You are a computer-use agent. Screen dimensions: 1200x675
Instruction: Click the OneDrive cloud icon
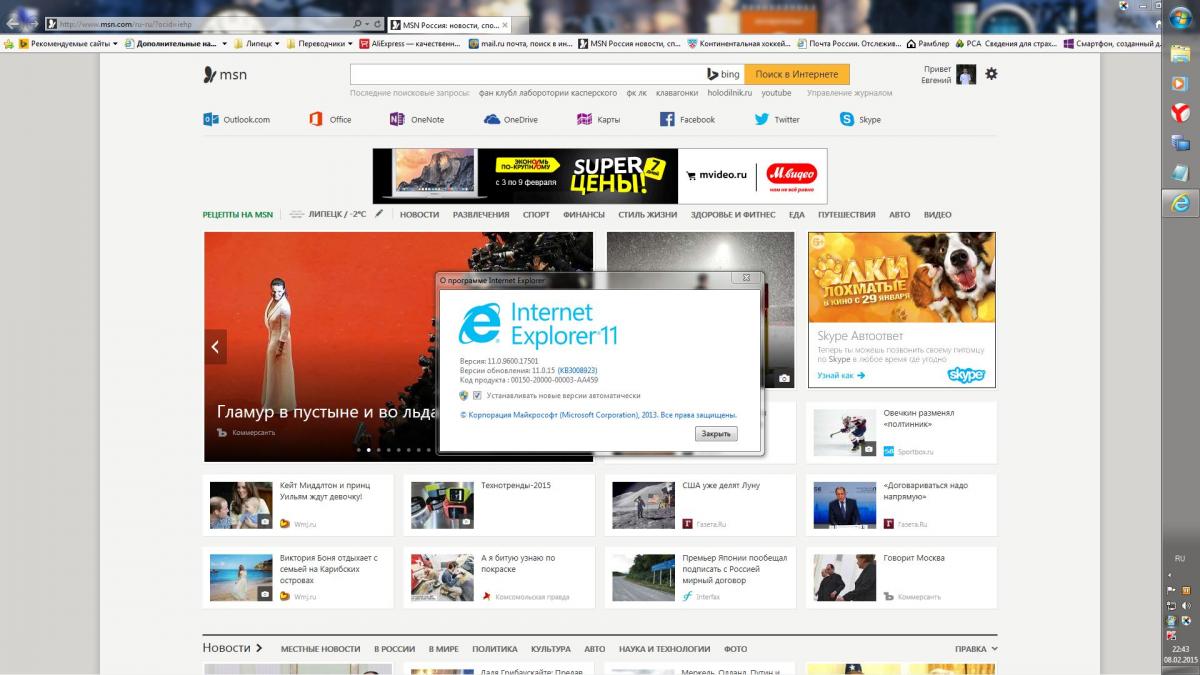tap(492, 119)
